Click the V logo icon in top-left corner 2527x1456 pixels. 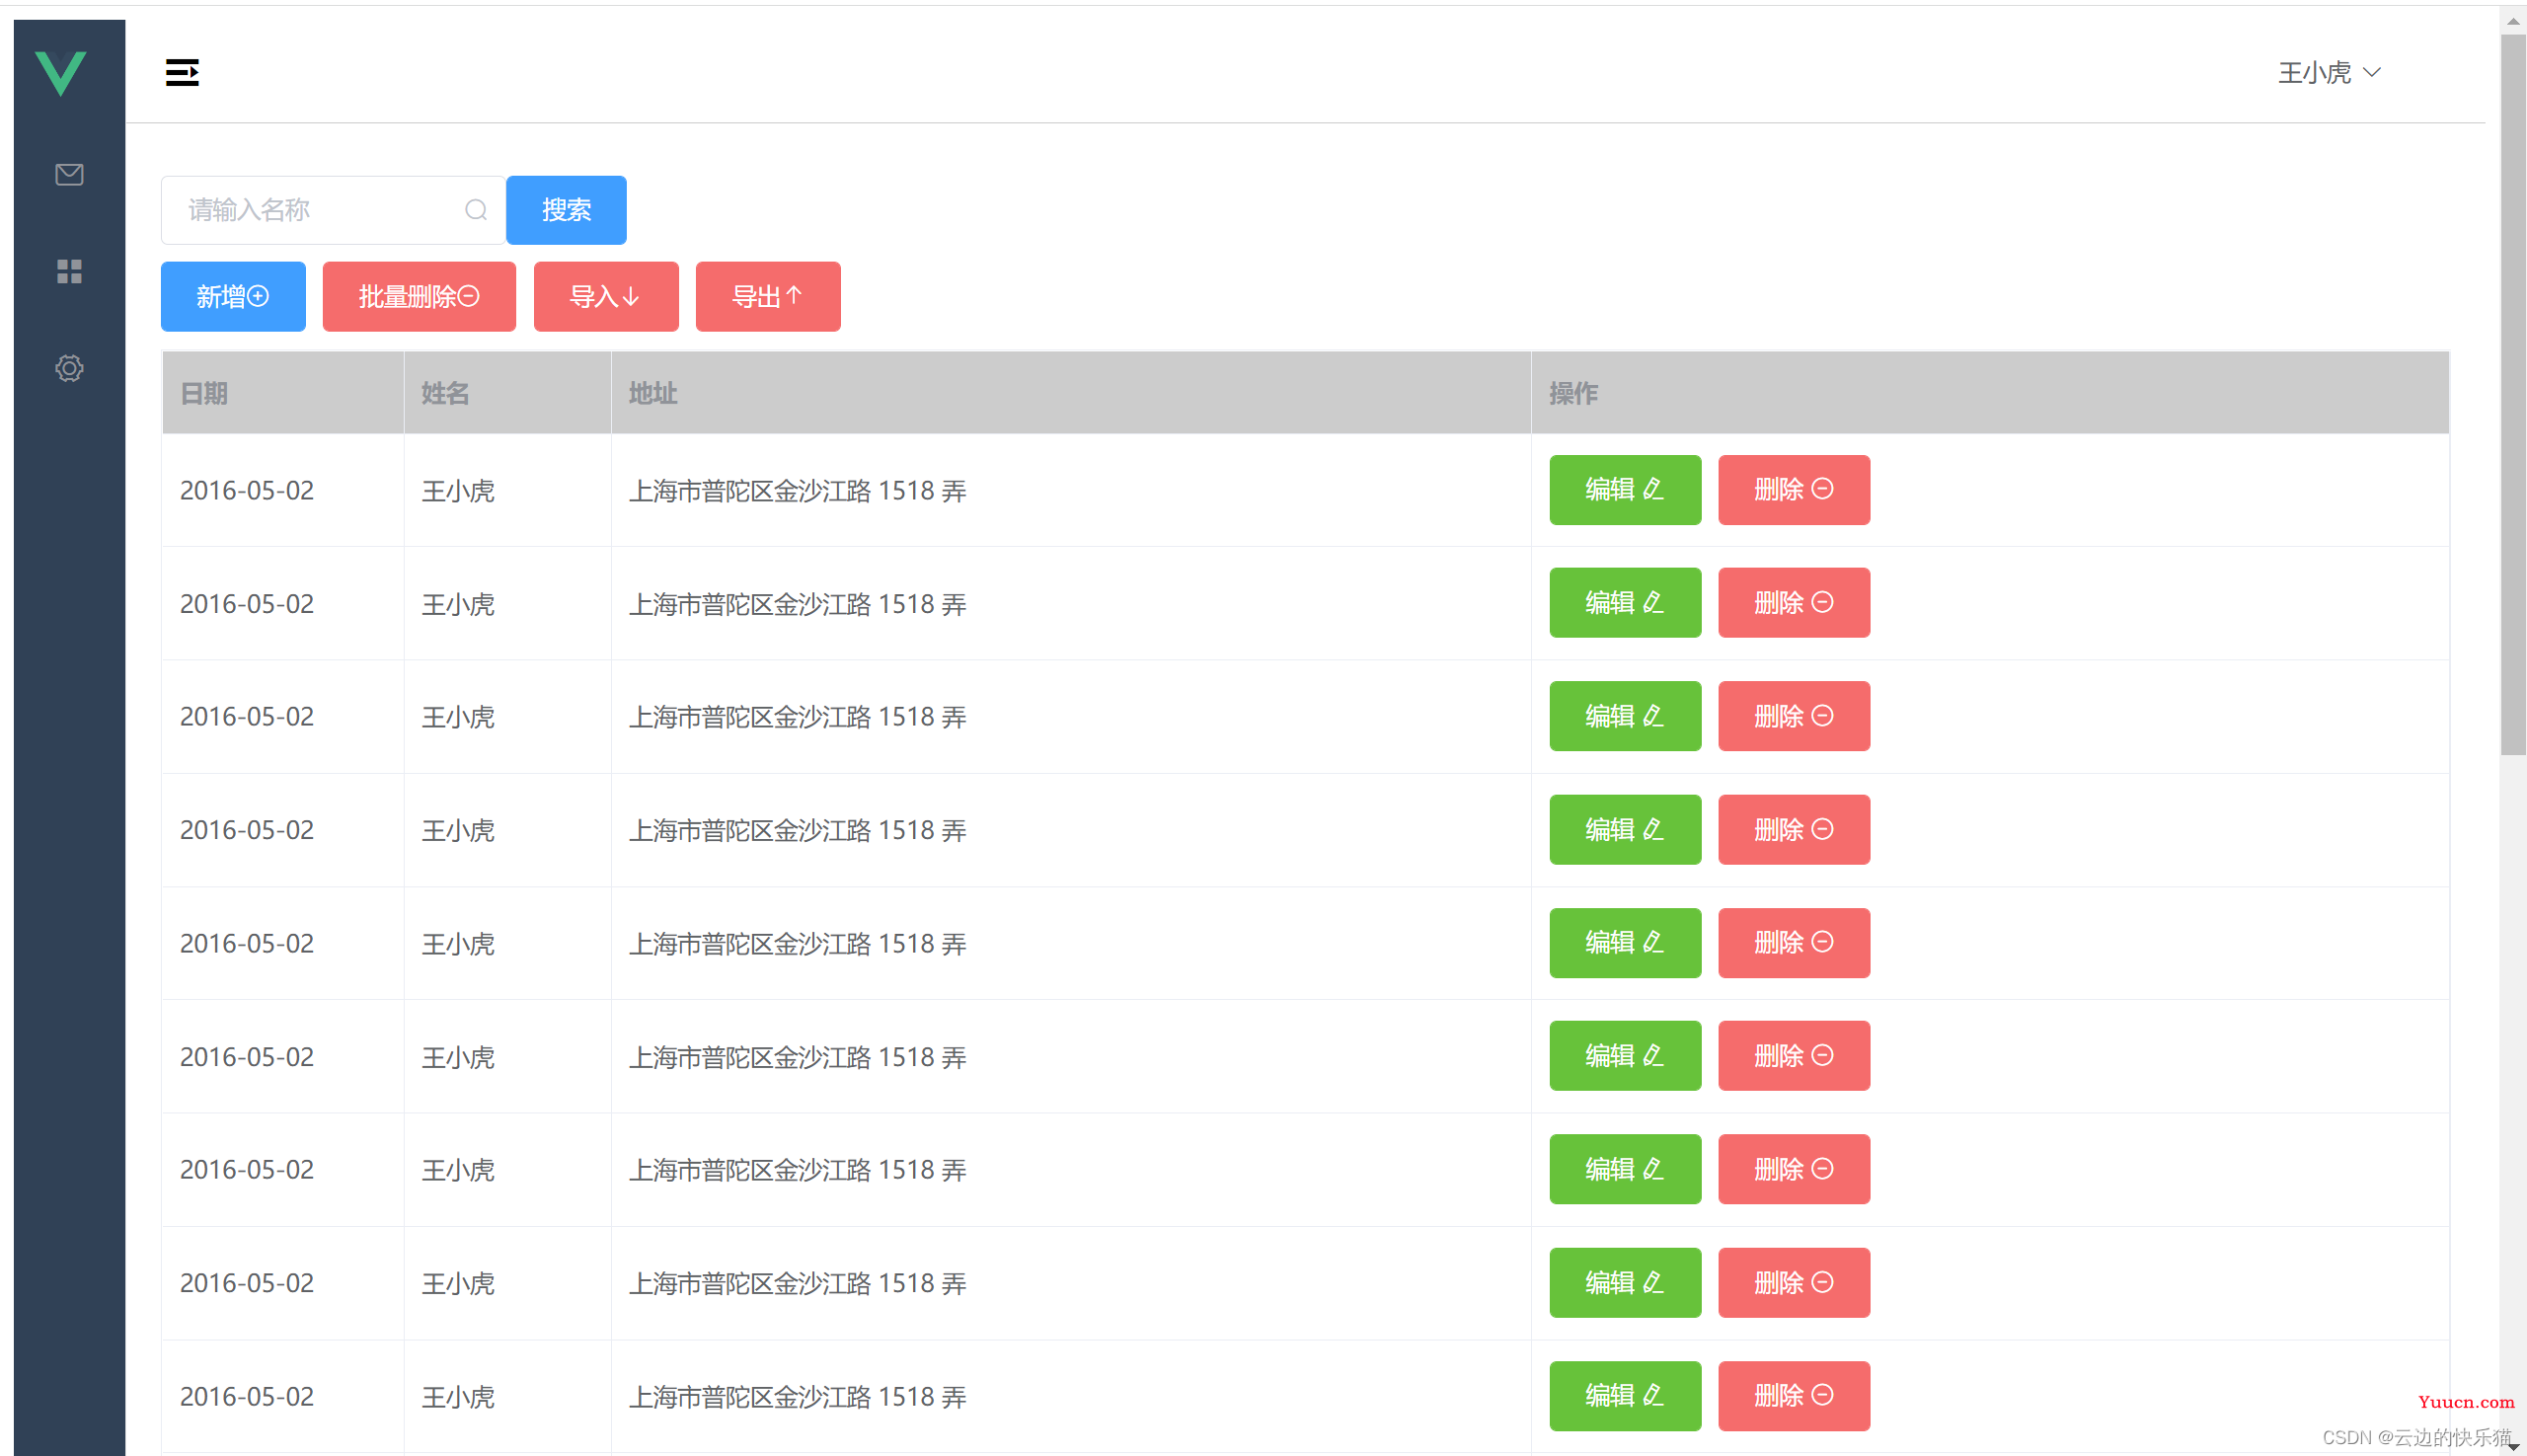tap(68, 71)
